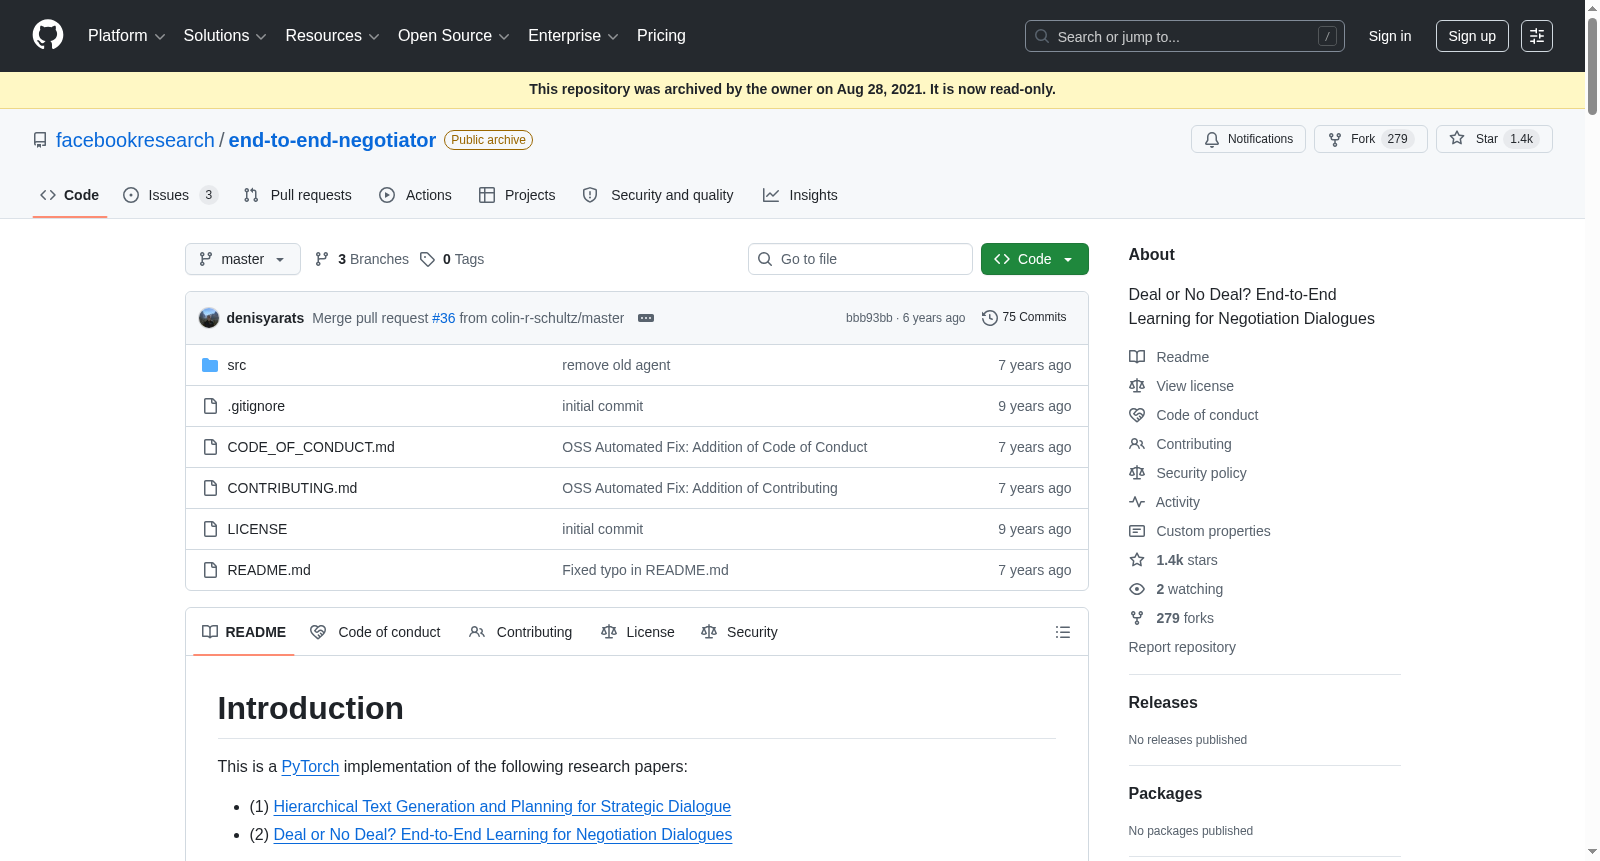1600x861 pixels.
Task: Click the Notifications bell button
Action: (1248, 139)
